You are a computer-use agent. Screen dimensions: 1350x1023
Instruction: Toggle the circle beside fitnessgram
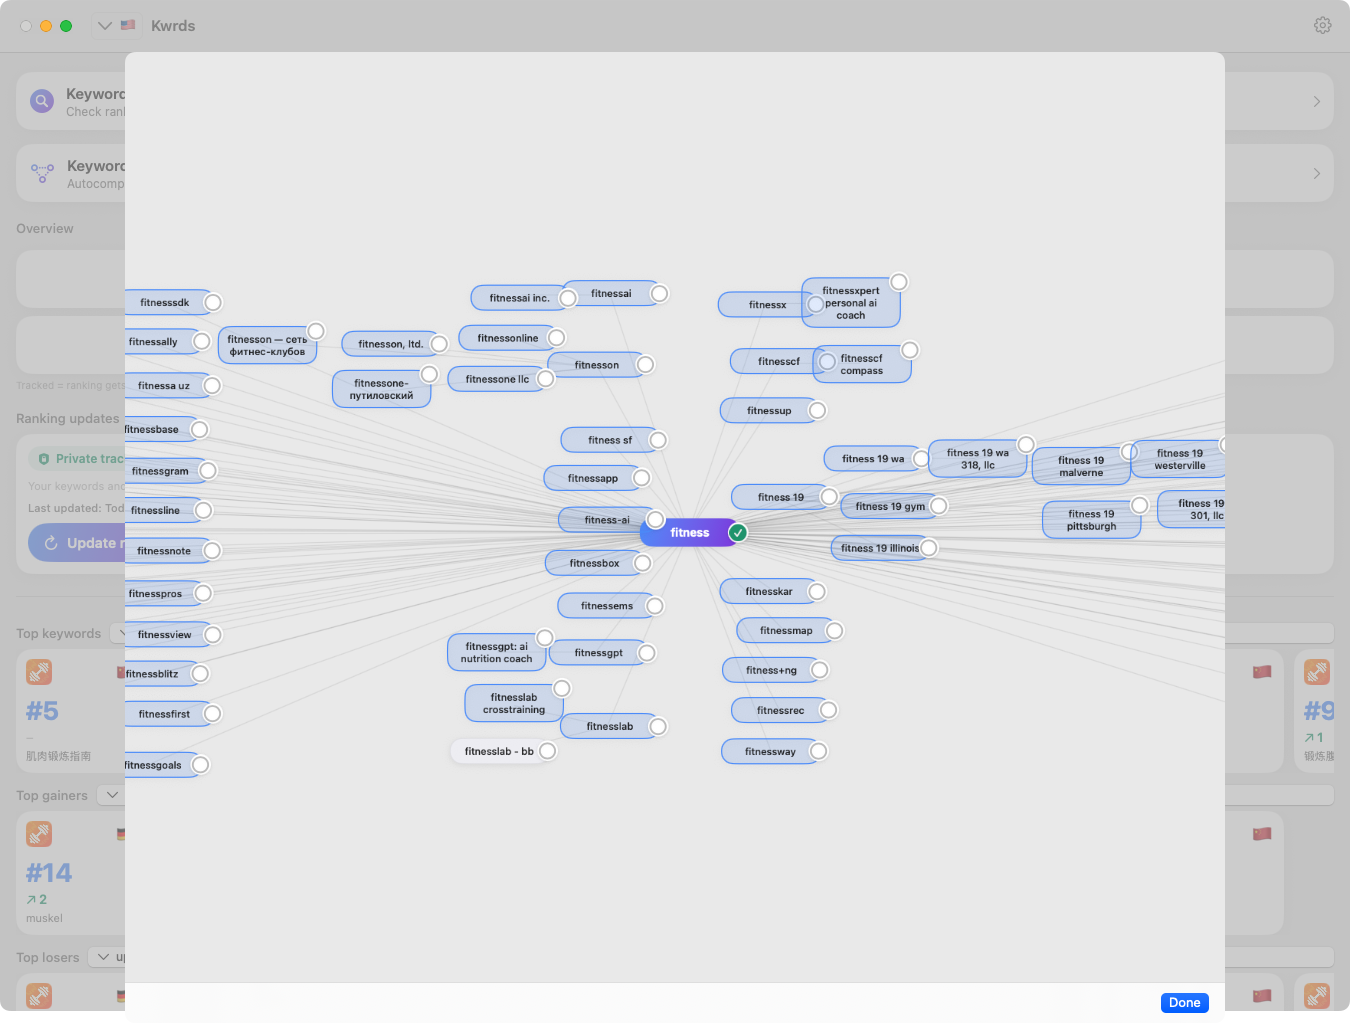208,471
